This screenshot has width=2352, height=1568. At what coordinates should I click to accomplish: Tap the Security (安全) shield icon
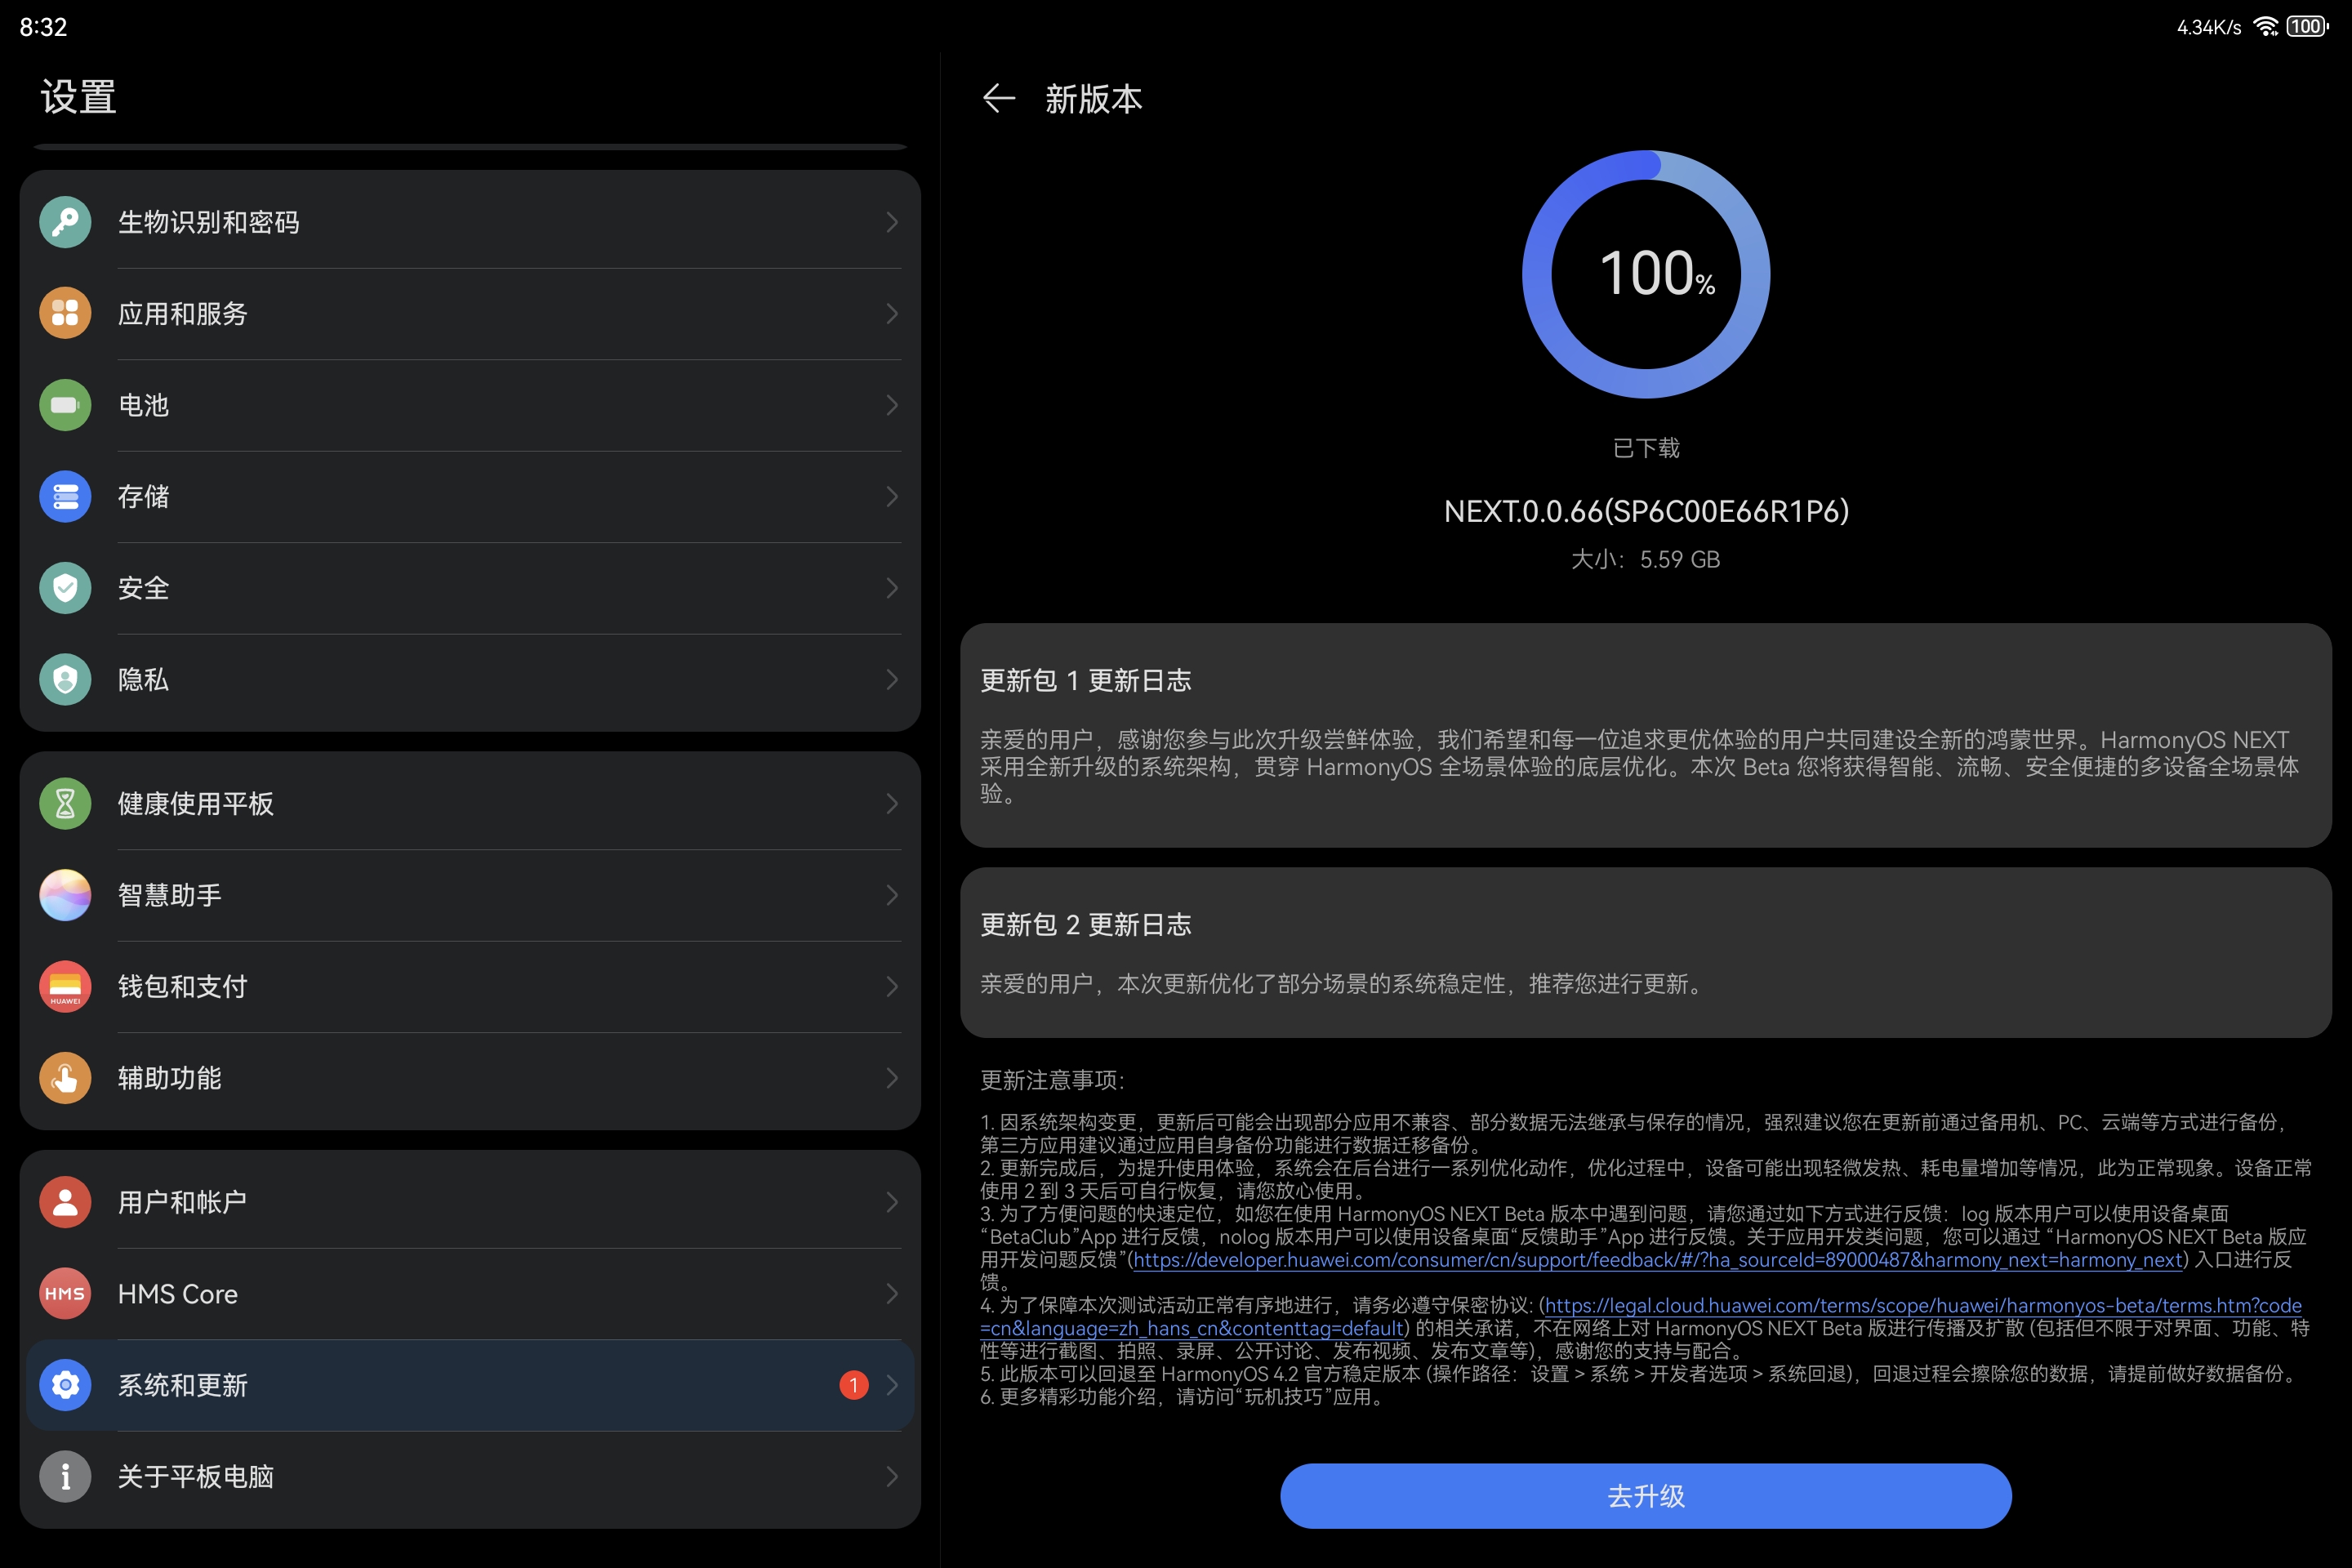pyautogui.click(x=65, y=588)
